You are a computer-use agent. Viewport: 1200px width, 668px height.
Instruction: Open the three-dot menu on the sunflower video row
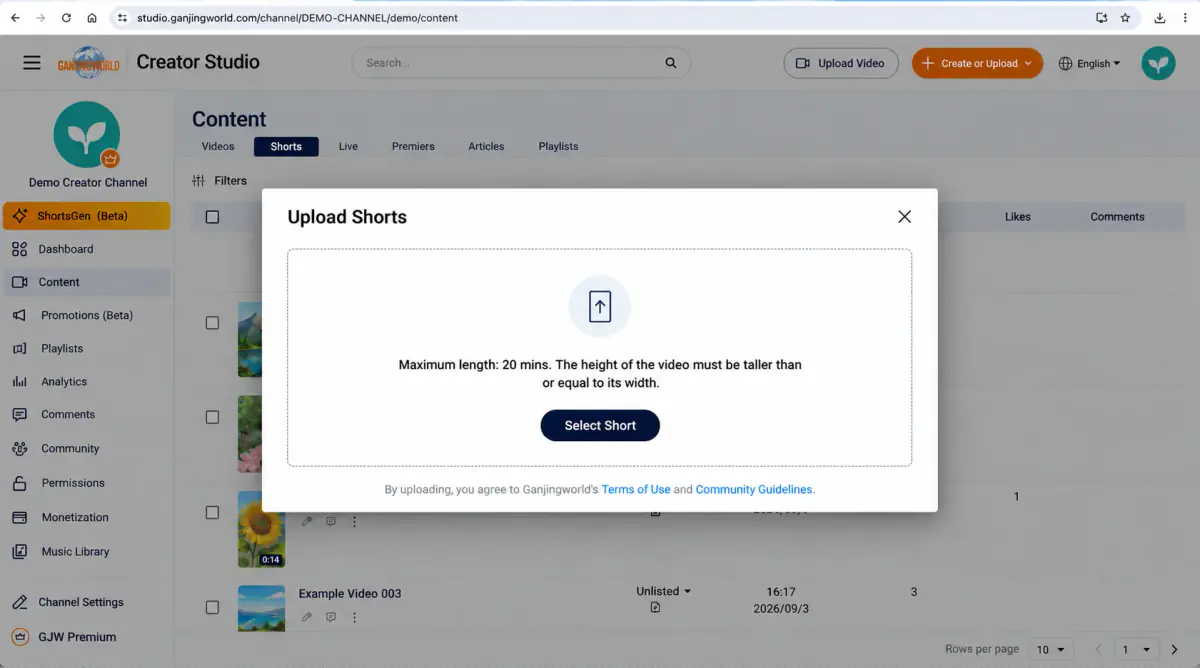pyautogui.click(x=354, y=521)
